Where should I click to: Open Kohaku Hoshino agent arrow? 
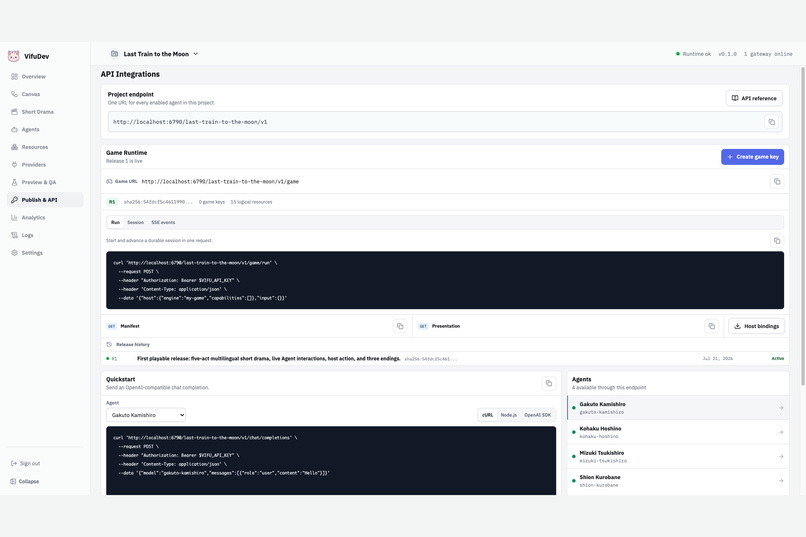[x=781, y=432]
